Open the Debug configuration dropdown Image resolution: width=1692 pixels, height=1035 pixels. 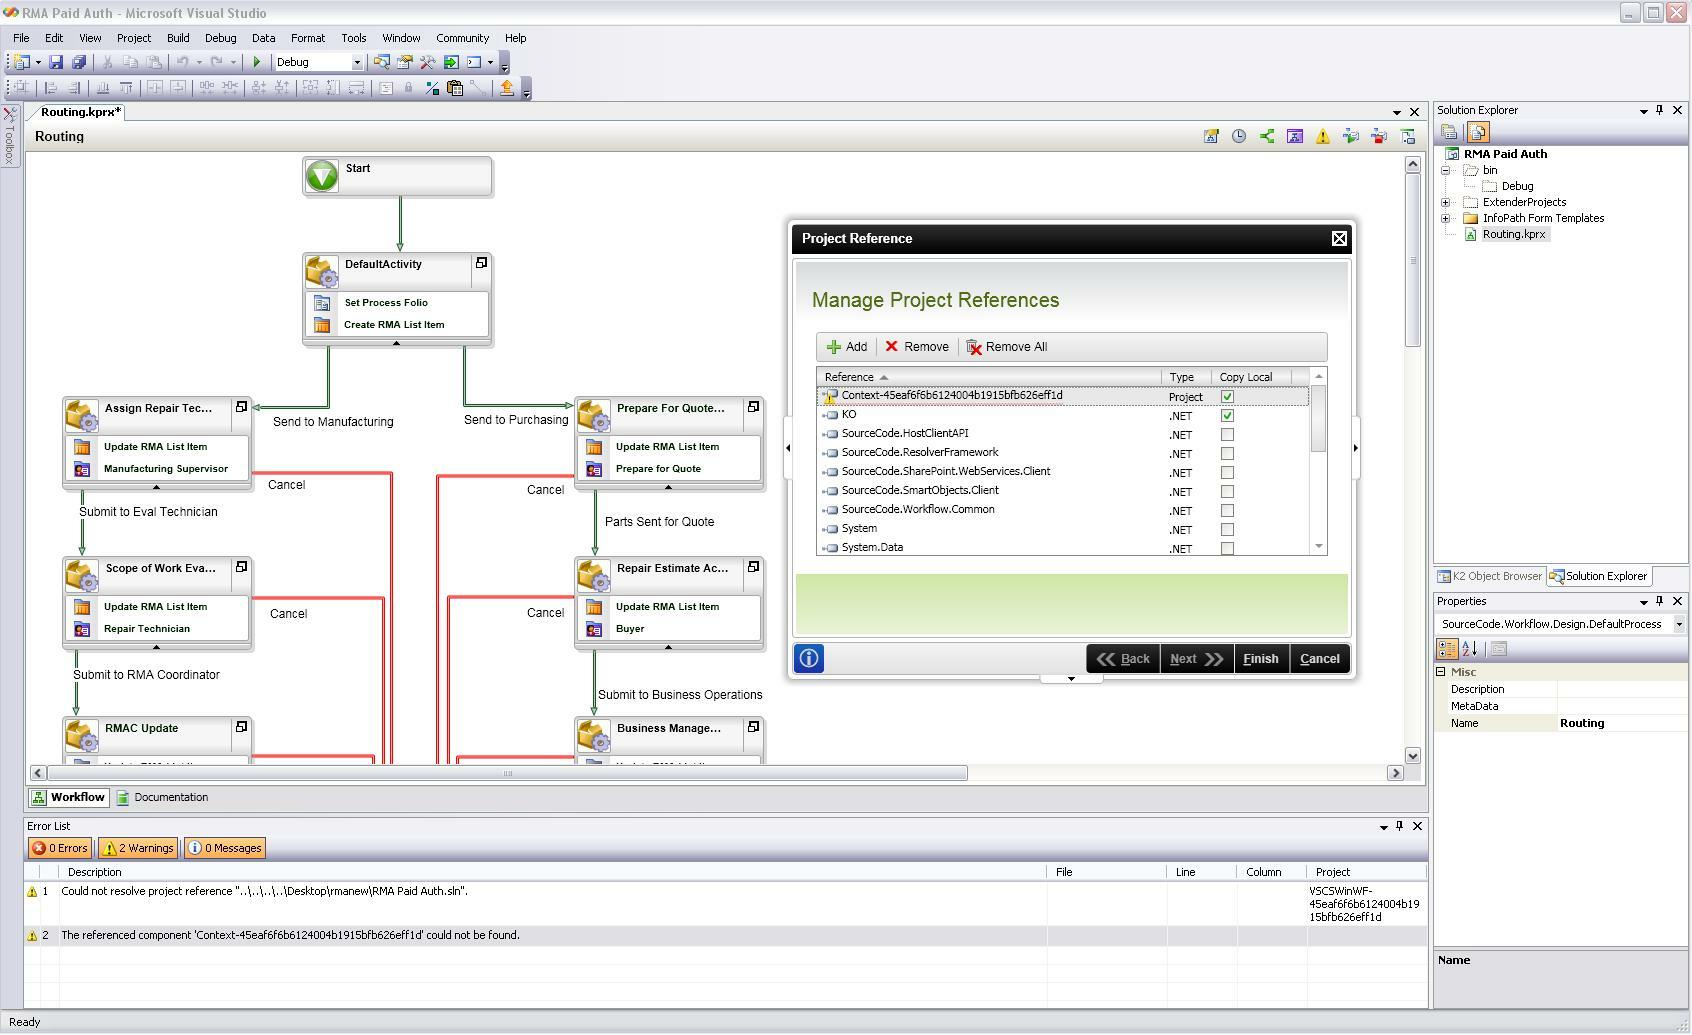coord(357,62)
